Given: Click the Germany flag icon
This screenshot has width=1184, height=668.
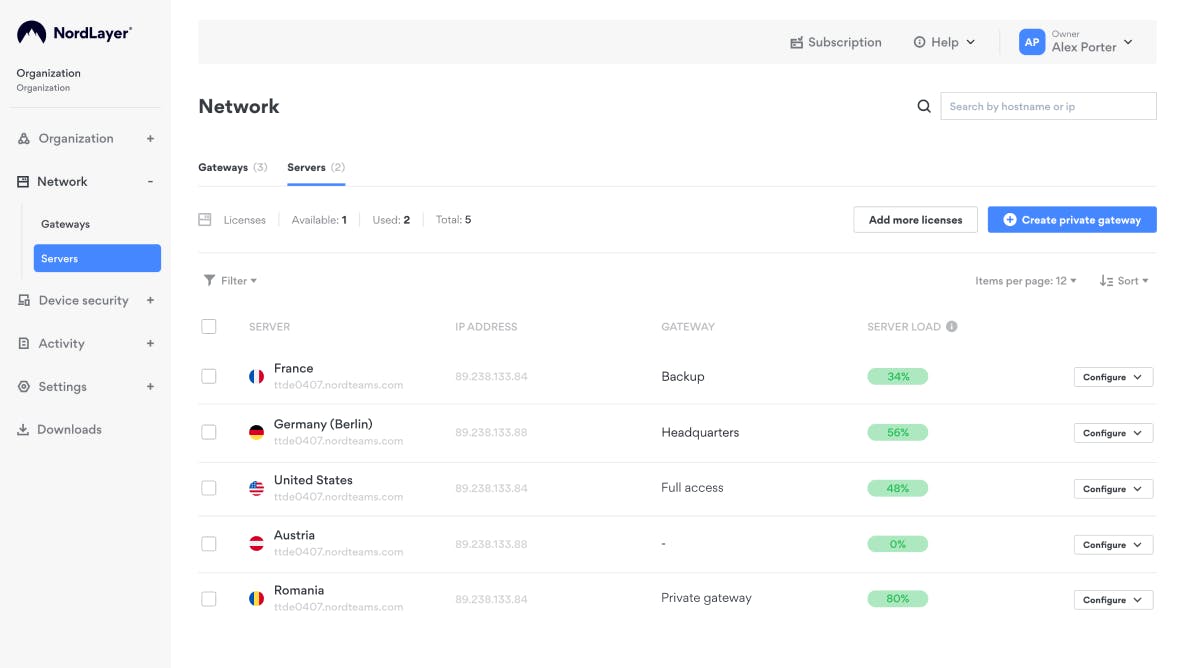Looking at the screenshot, I should [x=257, y=432].
